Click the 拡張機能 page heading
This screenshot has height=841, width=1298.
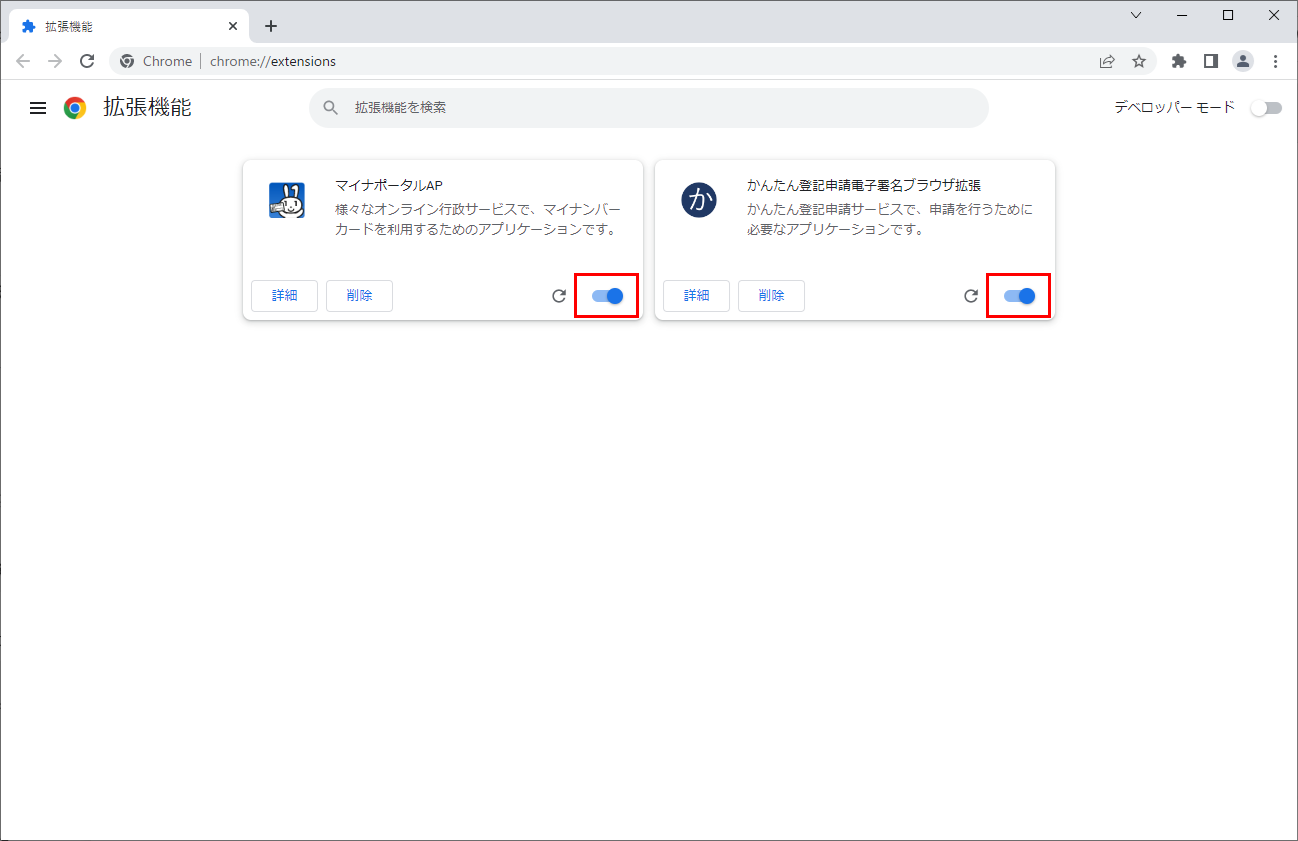point(147,107)
